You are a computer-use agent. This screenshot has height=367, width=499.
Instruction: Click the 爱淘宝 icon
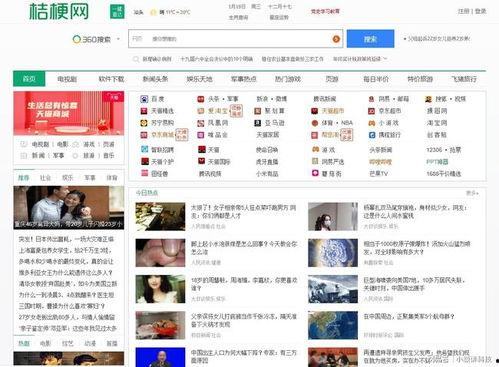(x=201, y=111)
